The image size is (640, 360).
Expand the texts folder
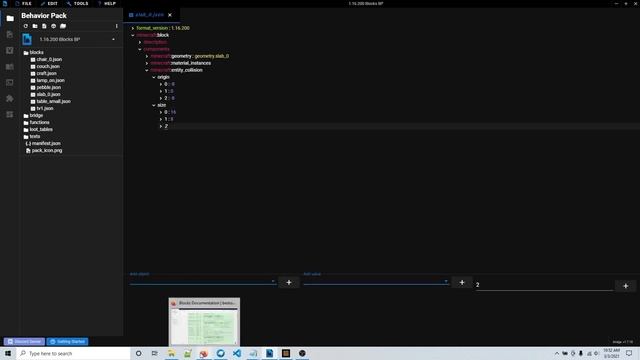point(32,136)
